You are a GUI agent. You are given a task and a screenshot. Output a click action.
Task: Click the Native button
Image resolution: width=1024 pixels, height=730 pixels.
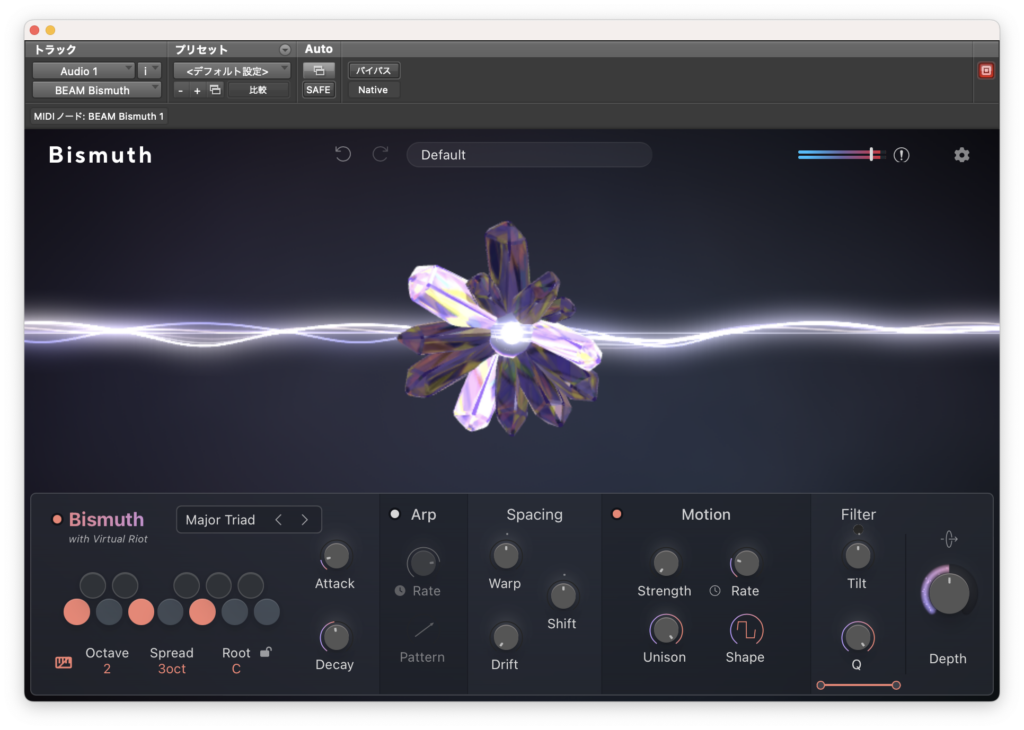coord(373,89)
